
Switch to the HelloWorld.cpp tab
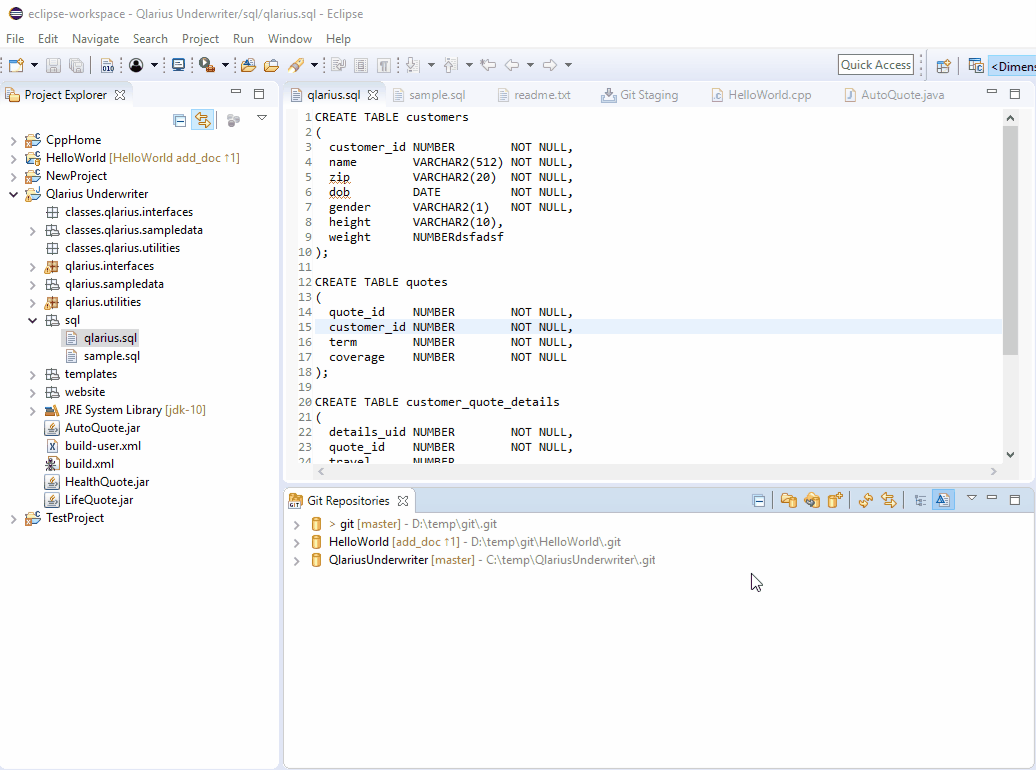(x=768, y=95)
